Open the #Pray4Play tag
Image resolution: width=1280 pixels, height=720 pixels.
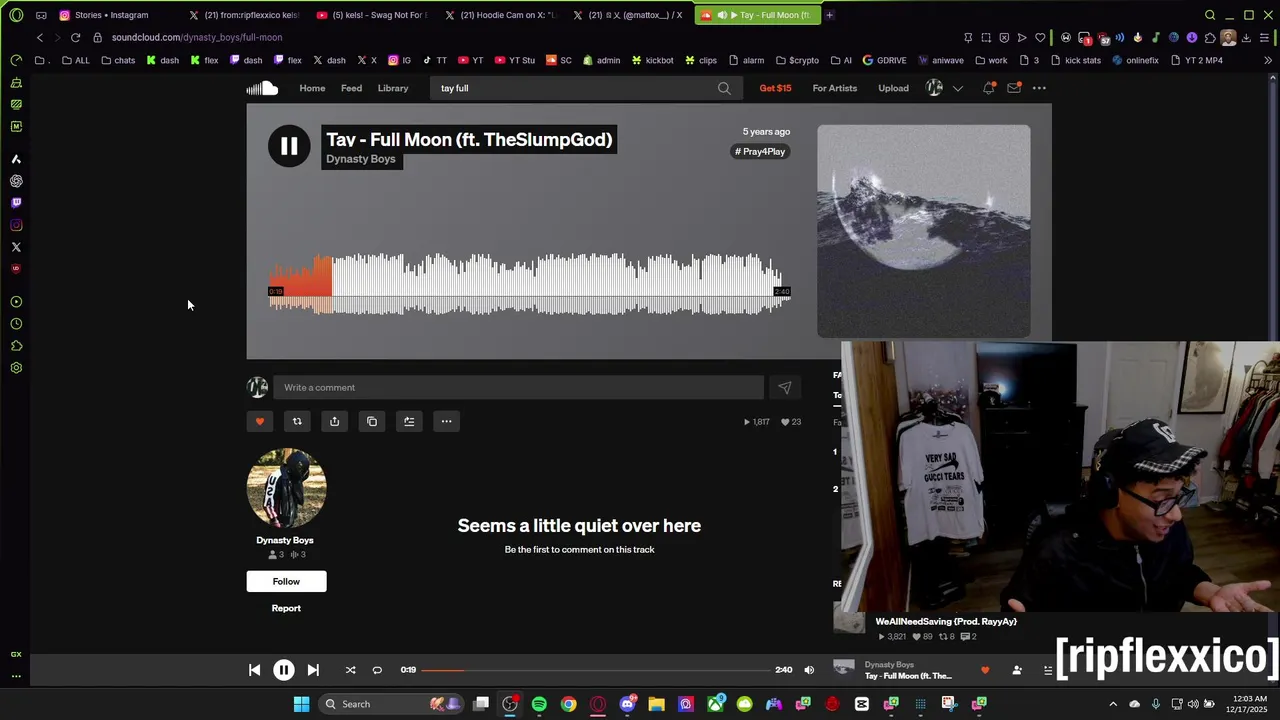760,151
